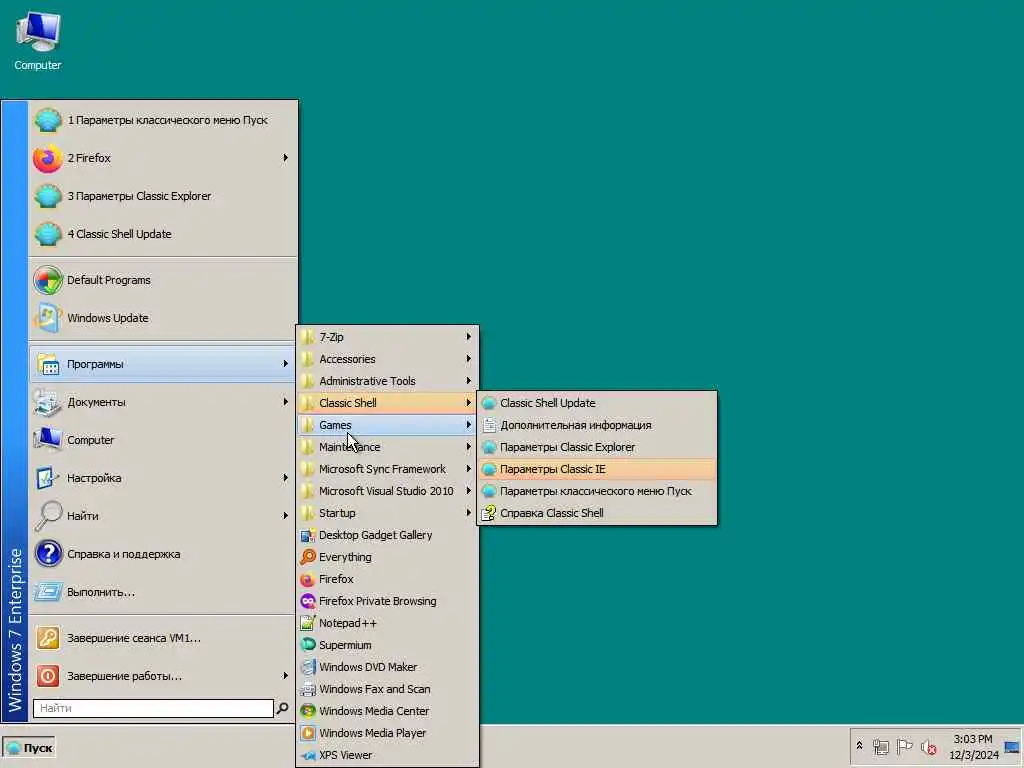Screen dimensions: 1024x768
Task: Open Computer from the Start menu
Action: click(x=163, y=440)
